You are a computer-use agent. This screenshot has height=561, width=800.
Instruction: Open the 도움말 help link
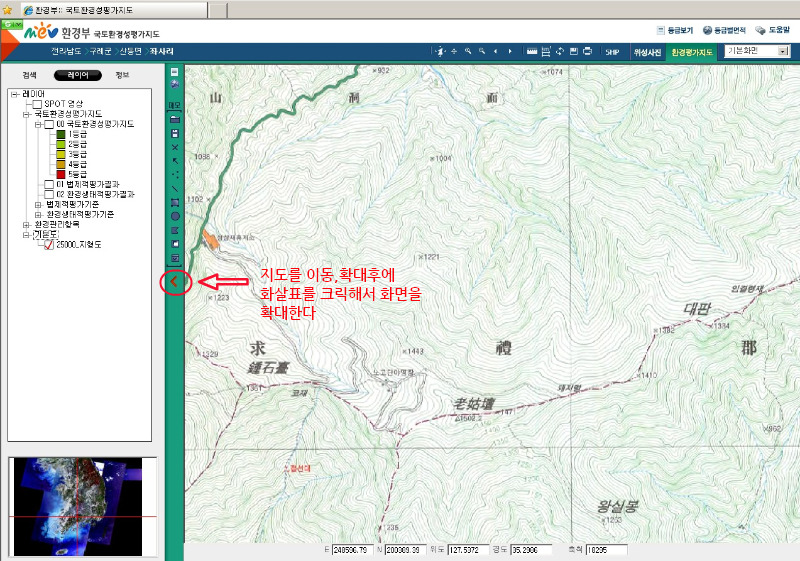click(773, 31)
